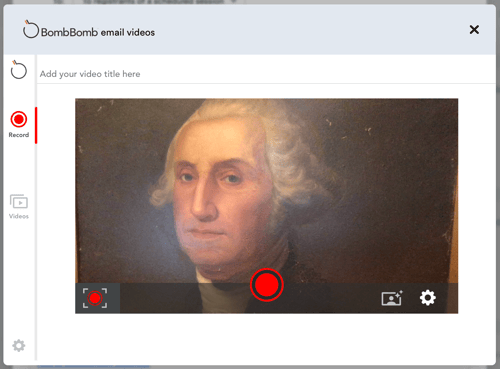Click the BombBomb logo in the header

tap(31, 29)
